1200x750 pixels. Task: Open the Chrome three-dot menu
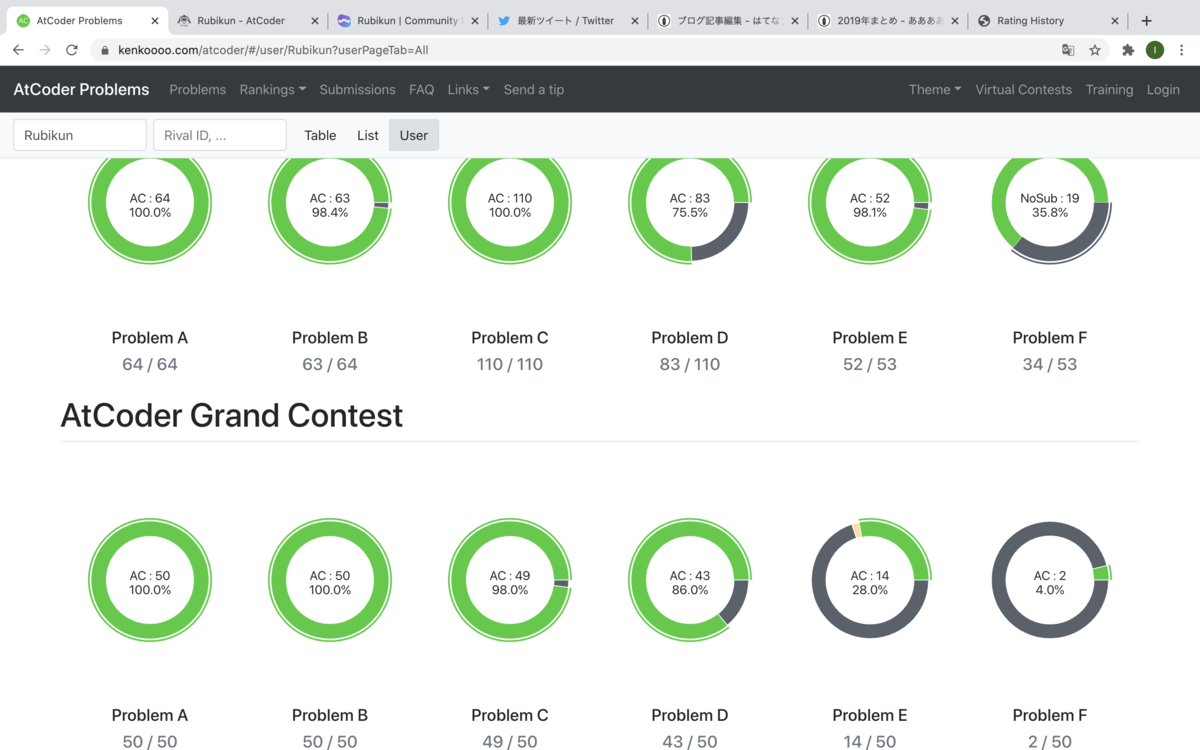point(1182,50)
